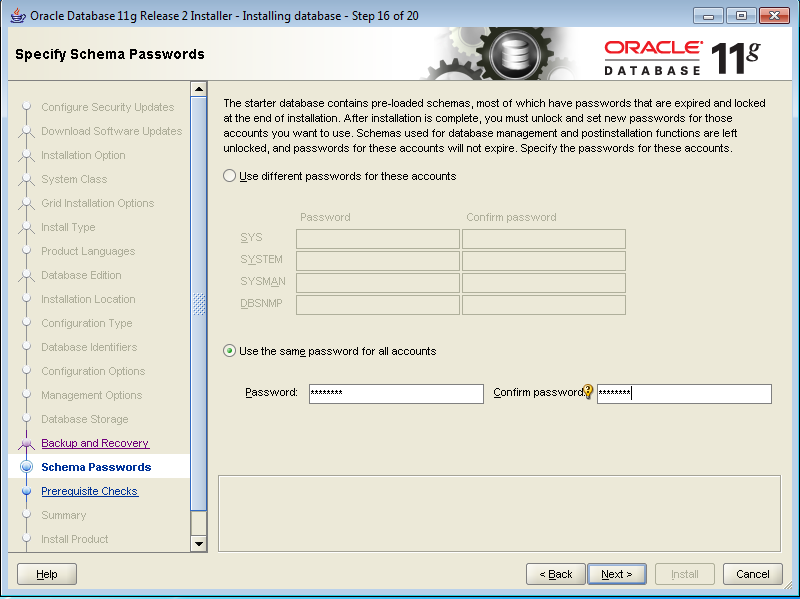Cancel the installation
The image size is (800, 599).
coord(753,574)
